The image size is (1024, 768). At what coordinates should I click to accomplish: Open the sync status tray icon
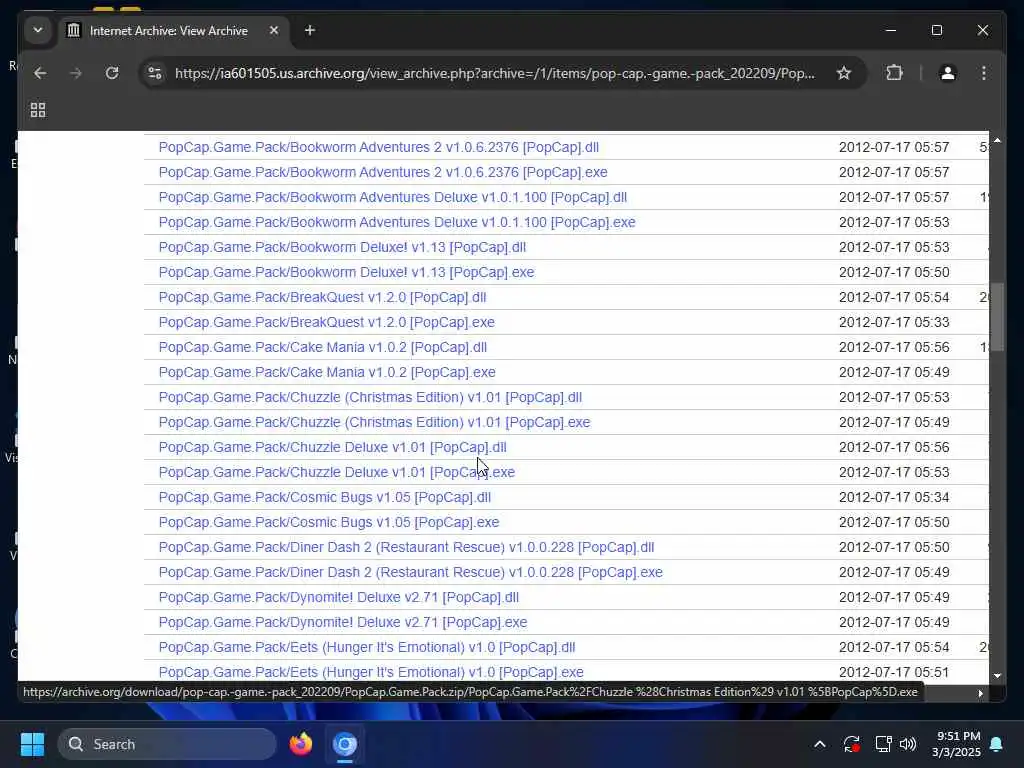click(852, 744)
